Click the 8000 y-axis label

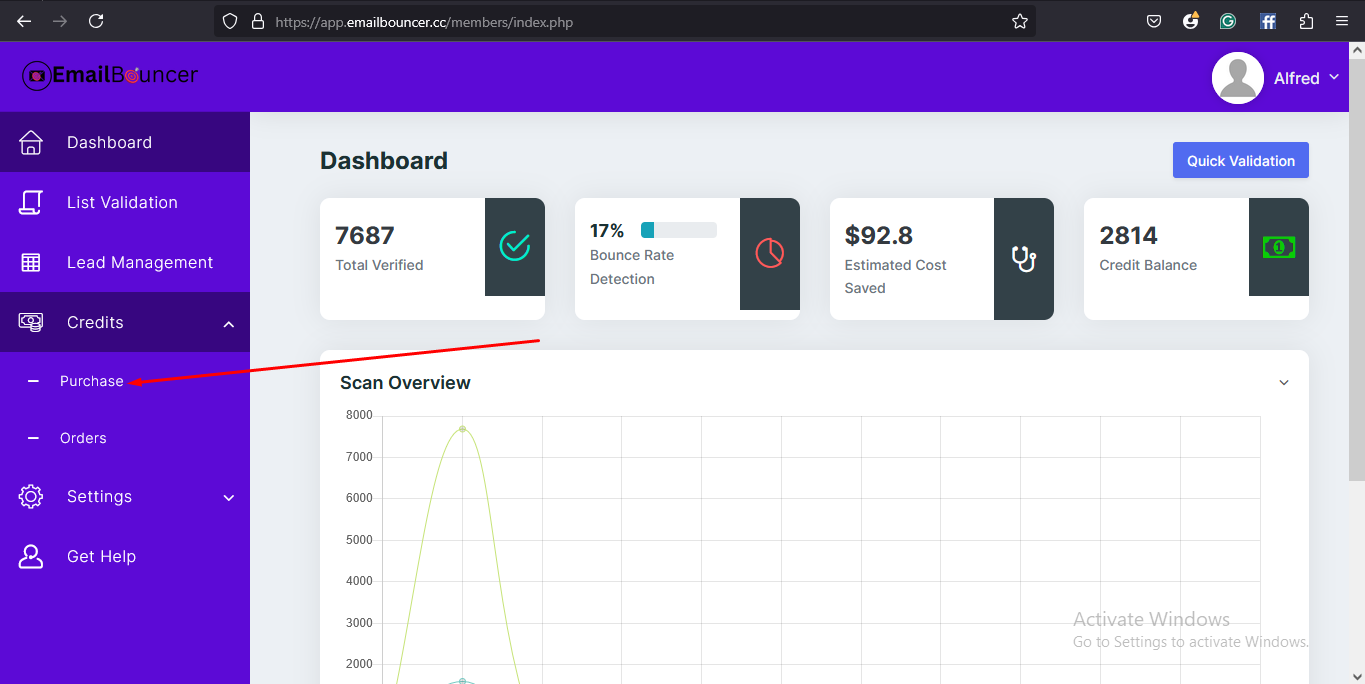359,415
